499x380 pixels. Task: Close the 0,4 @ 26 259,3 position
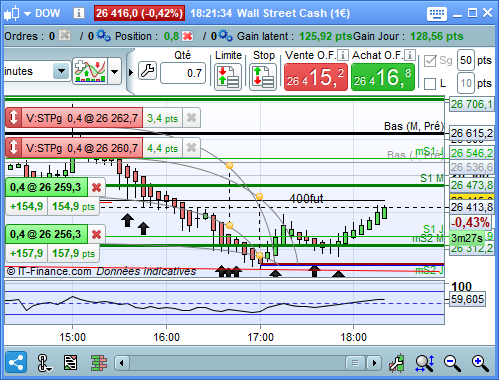[96, 188]
